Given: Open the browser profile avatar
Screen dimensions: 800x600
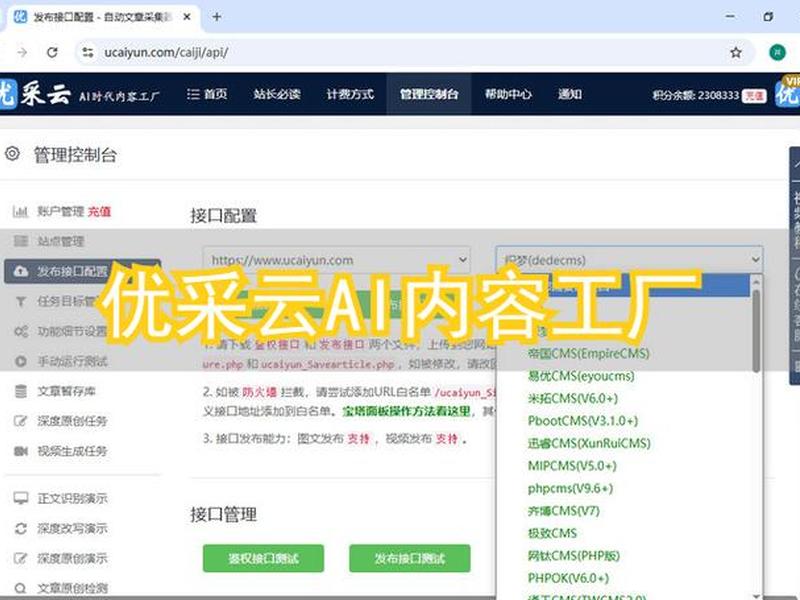Looking at the screenshot, I should pos(777,52).
